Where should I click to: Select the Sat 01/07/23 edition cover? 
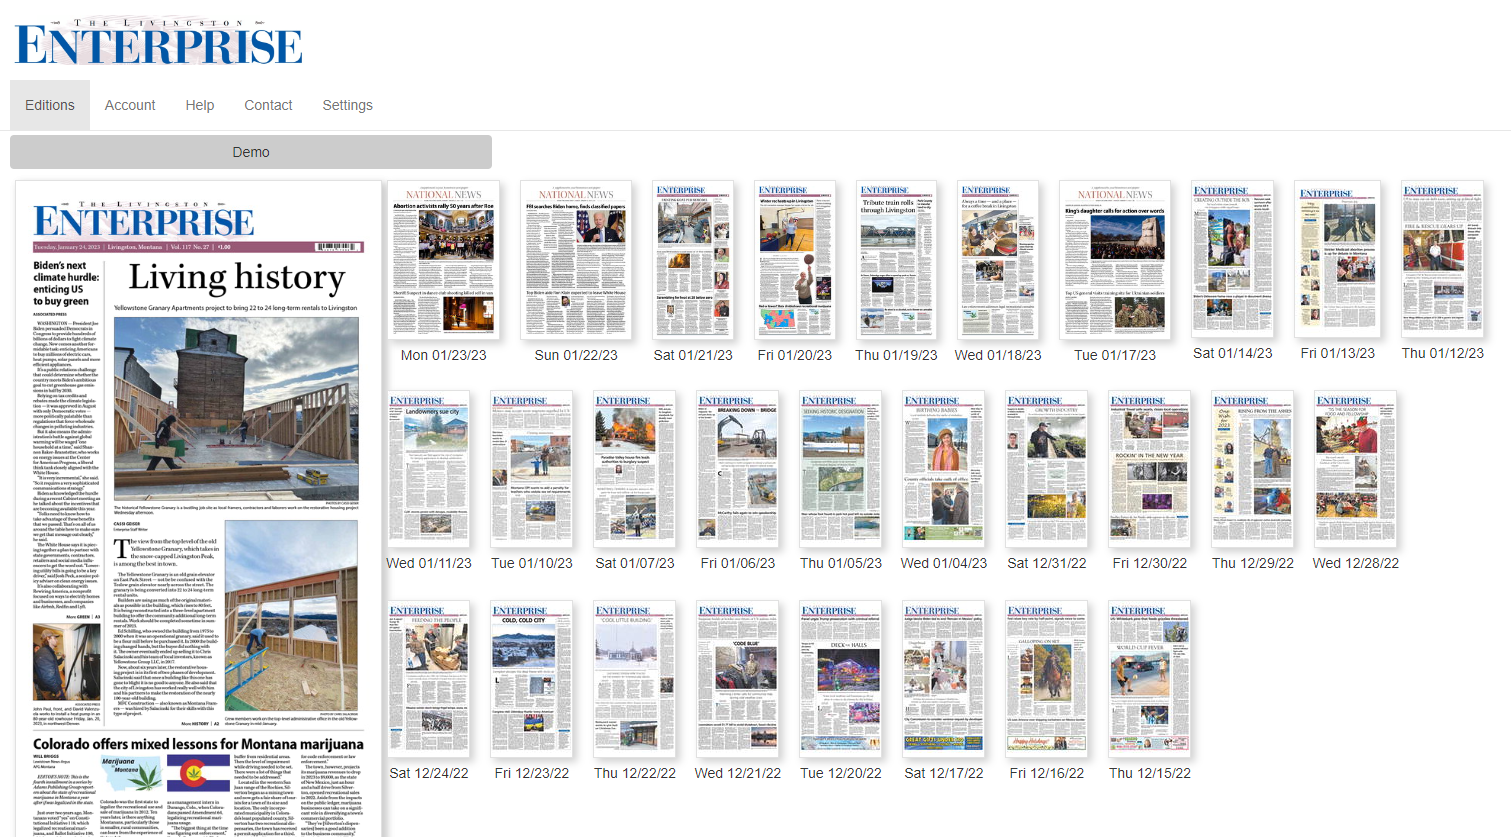(x=635, y=469)
